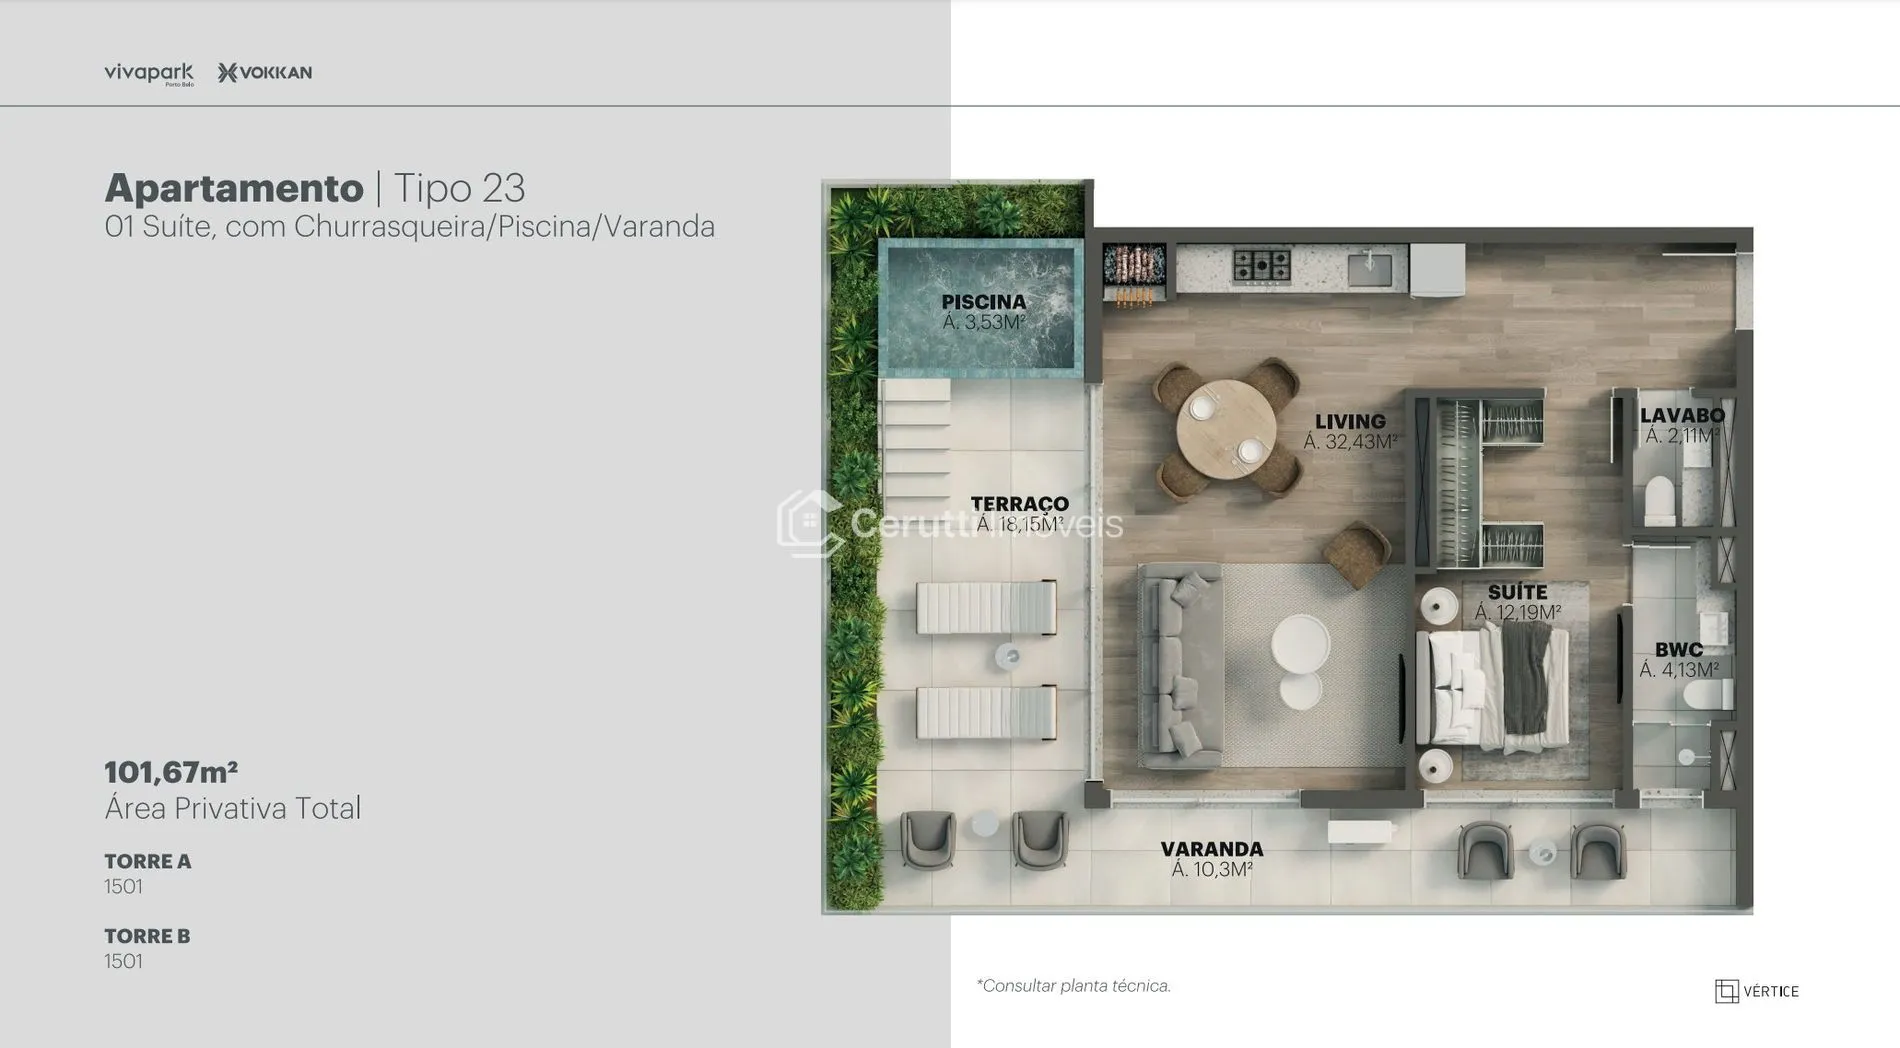1900x1048 pixels.
Task: Select the Terraço area label
Action: pyautogui.click(x=1019, y=513)
